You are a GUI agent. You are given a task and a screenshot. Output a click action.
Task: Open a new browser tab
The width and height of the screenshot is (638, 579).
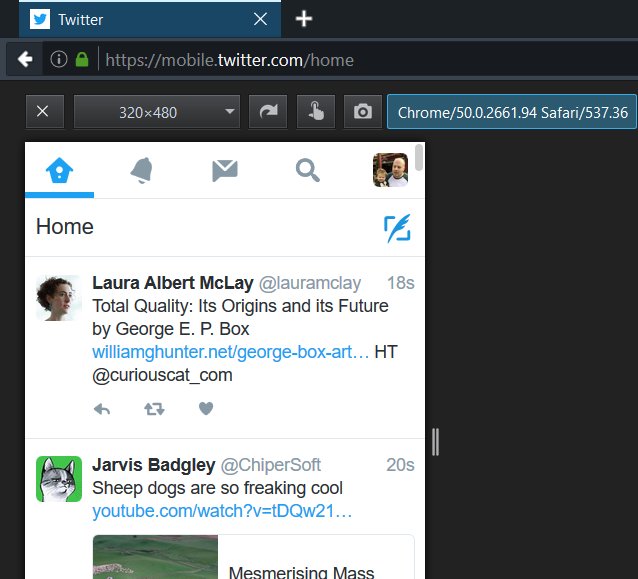[304, 19]
